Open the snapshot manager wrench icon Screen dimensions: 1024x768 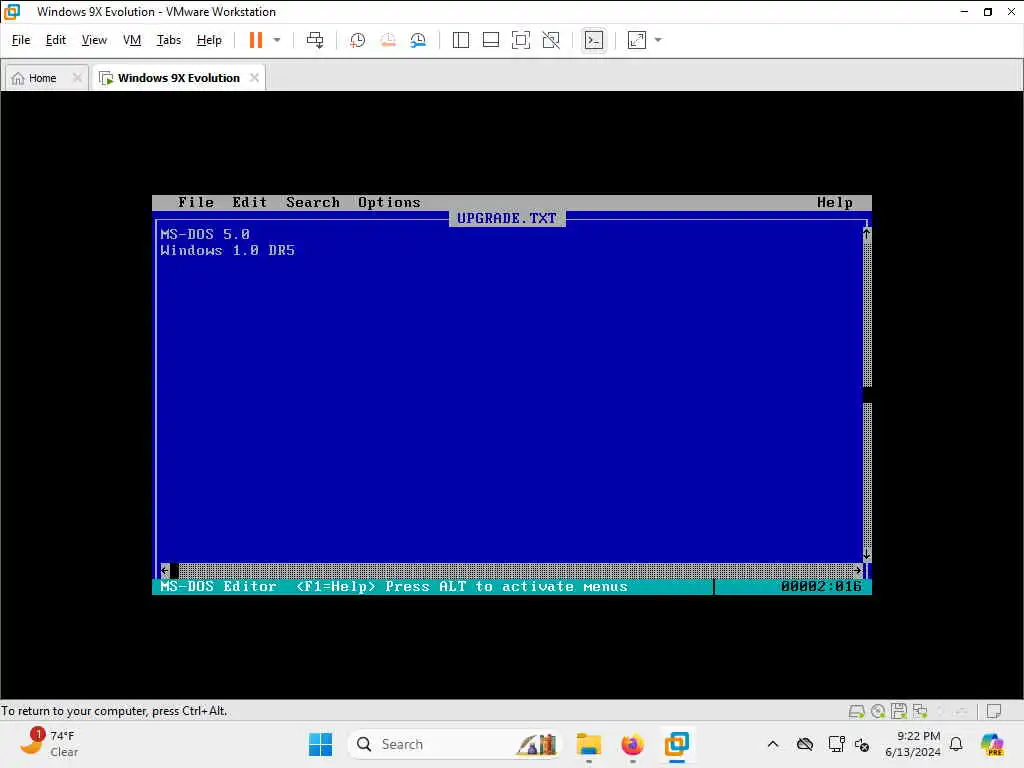click(x=418, y=40)
